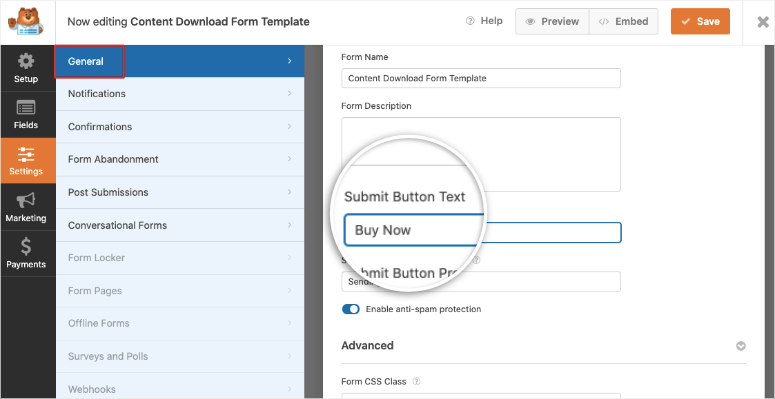Toggle Enable anti-spam protection switch

point(350,309)
